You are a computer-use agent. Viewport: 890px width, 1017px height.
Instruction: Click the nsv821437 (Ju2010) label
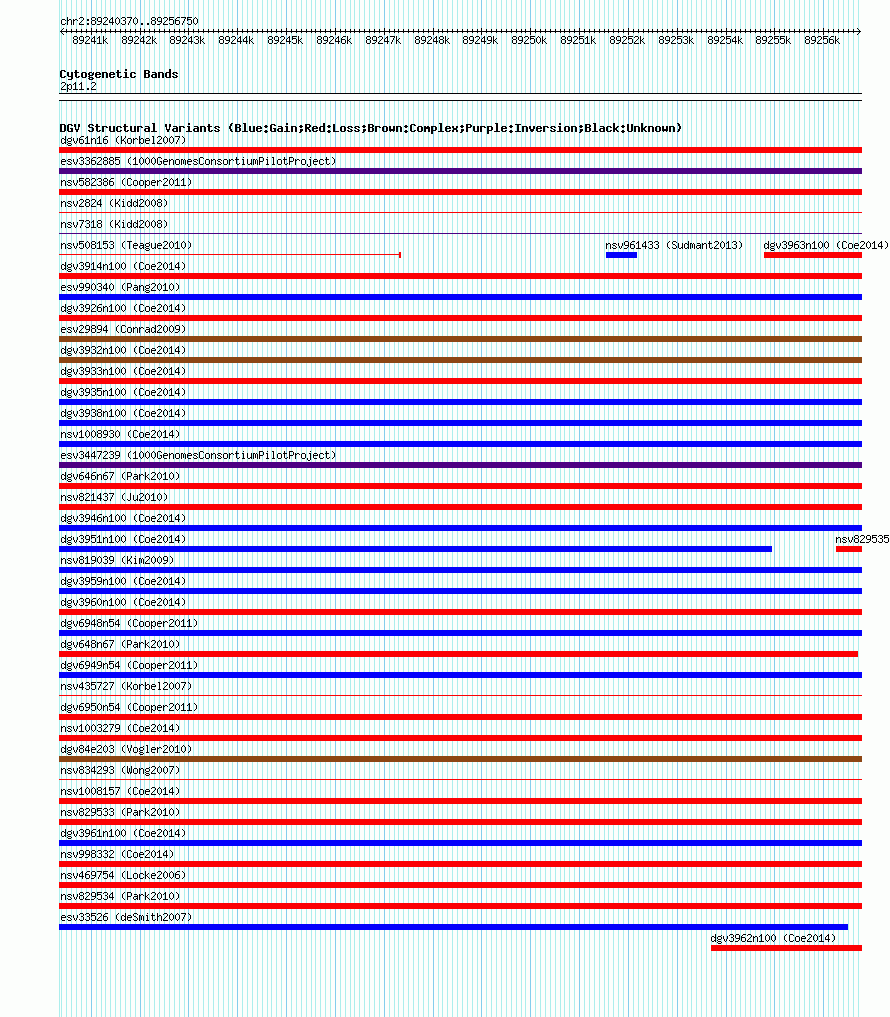[x=114, y=497]
